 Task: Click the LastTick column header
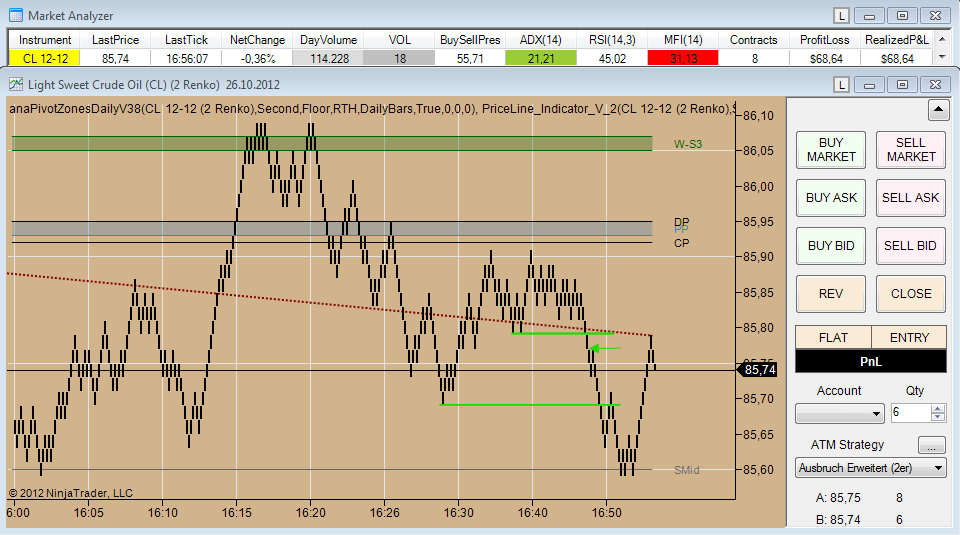point(186,40)
